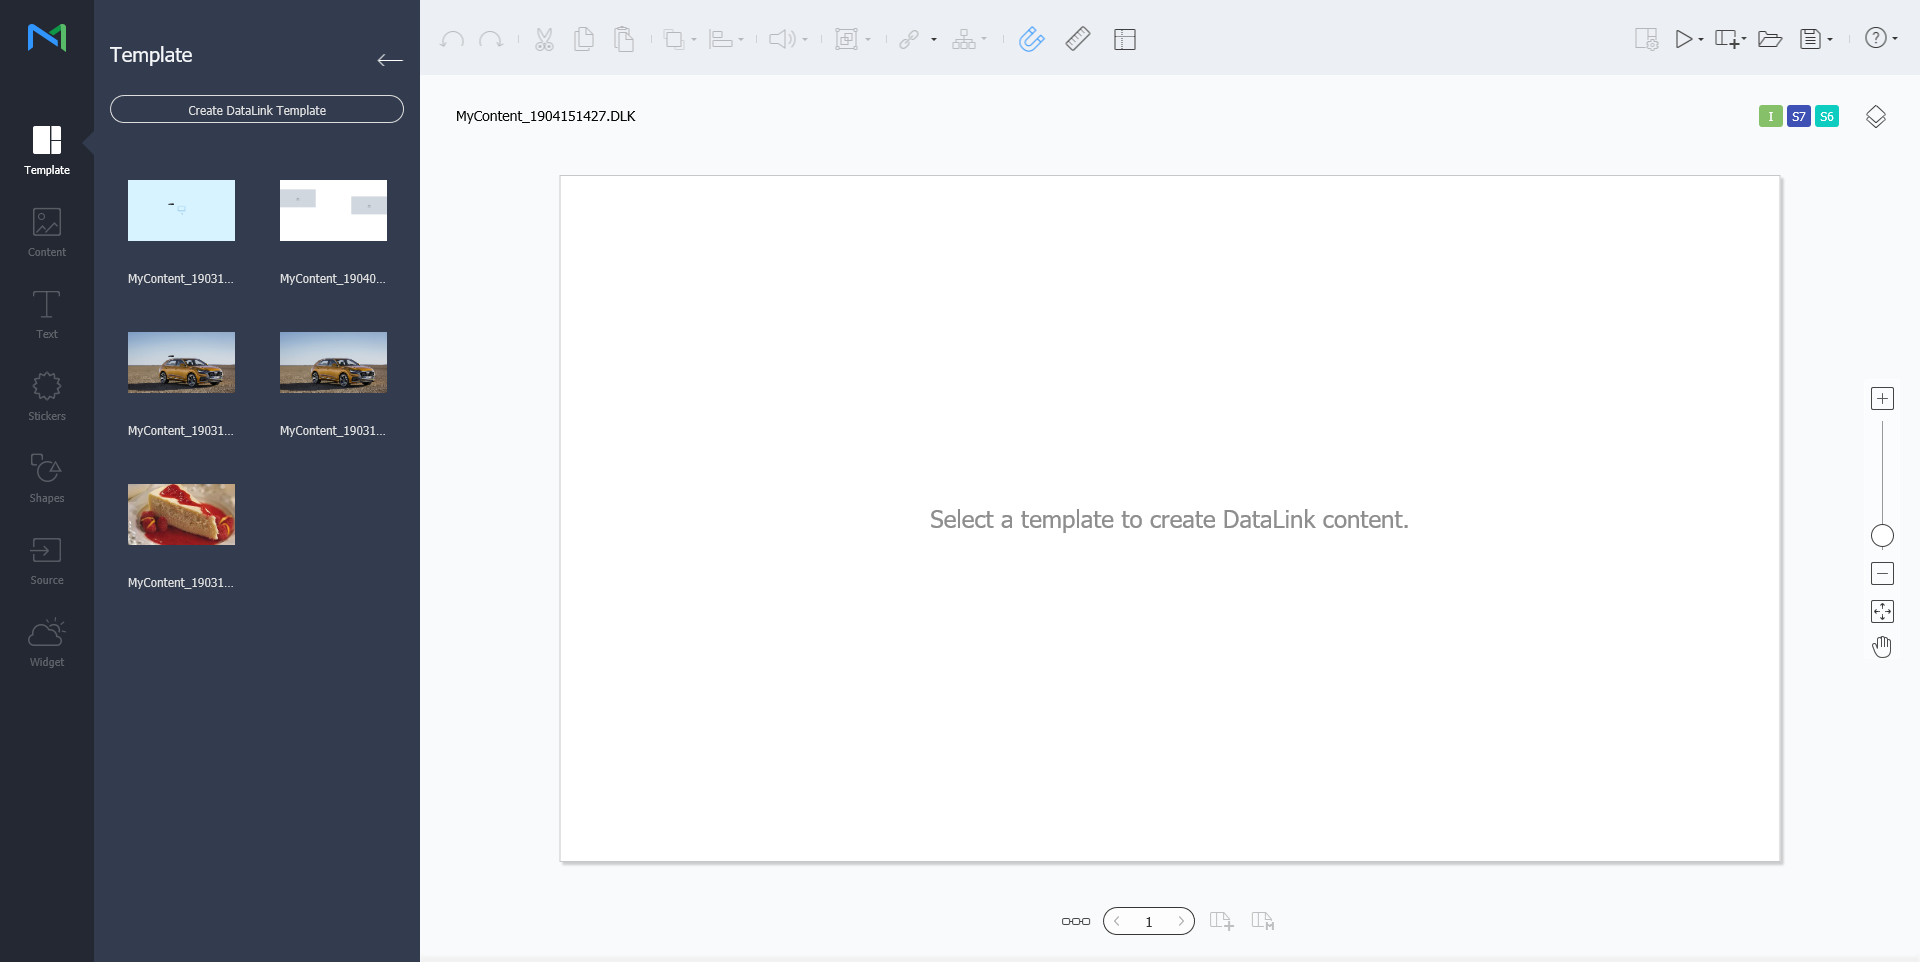Click the fit-to-screen icon
This screenshot has width=1920, height=962.
(x=1882, y=611)
